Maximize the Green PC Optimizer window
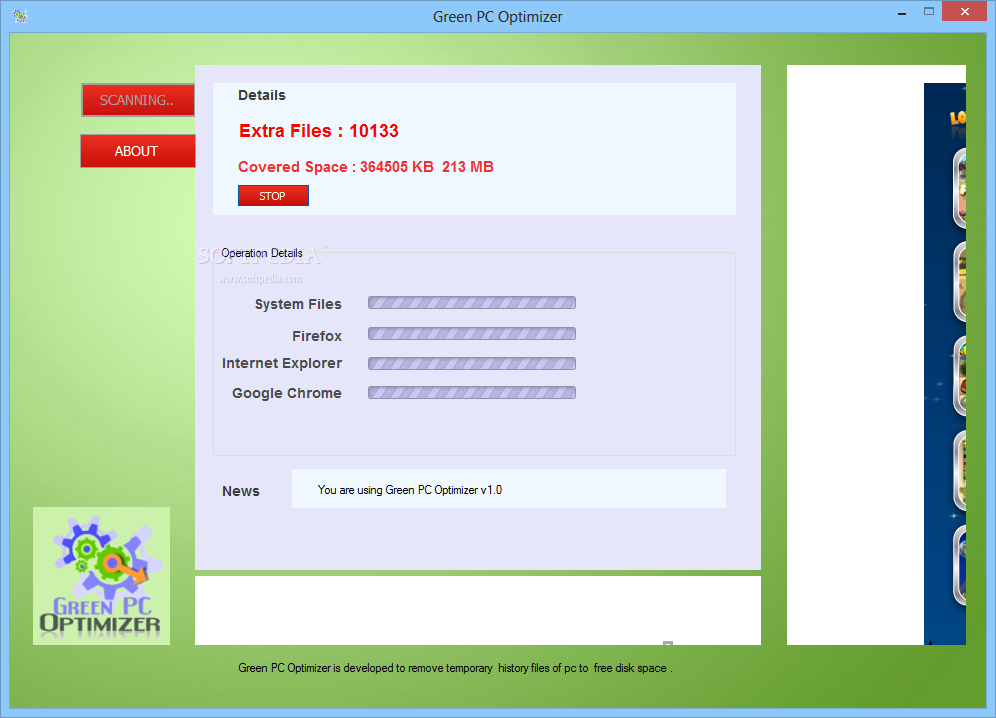Image resolution: width=996 pixels, height=718 pixels. pyautogui.click(x=929, y=11)
